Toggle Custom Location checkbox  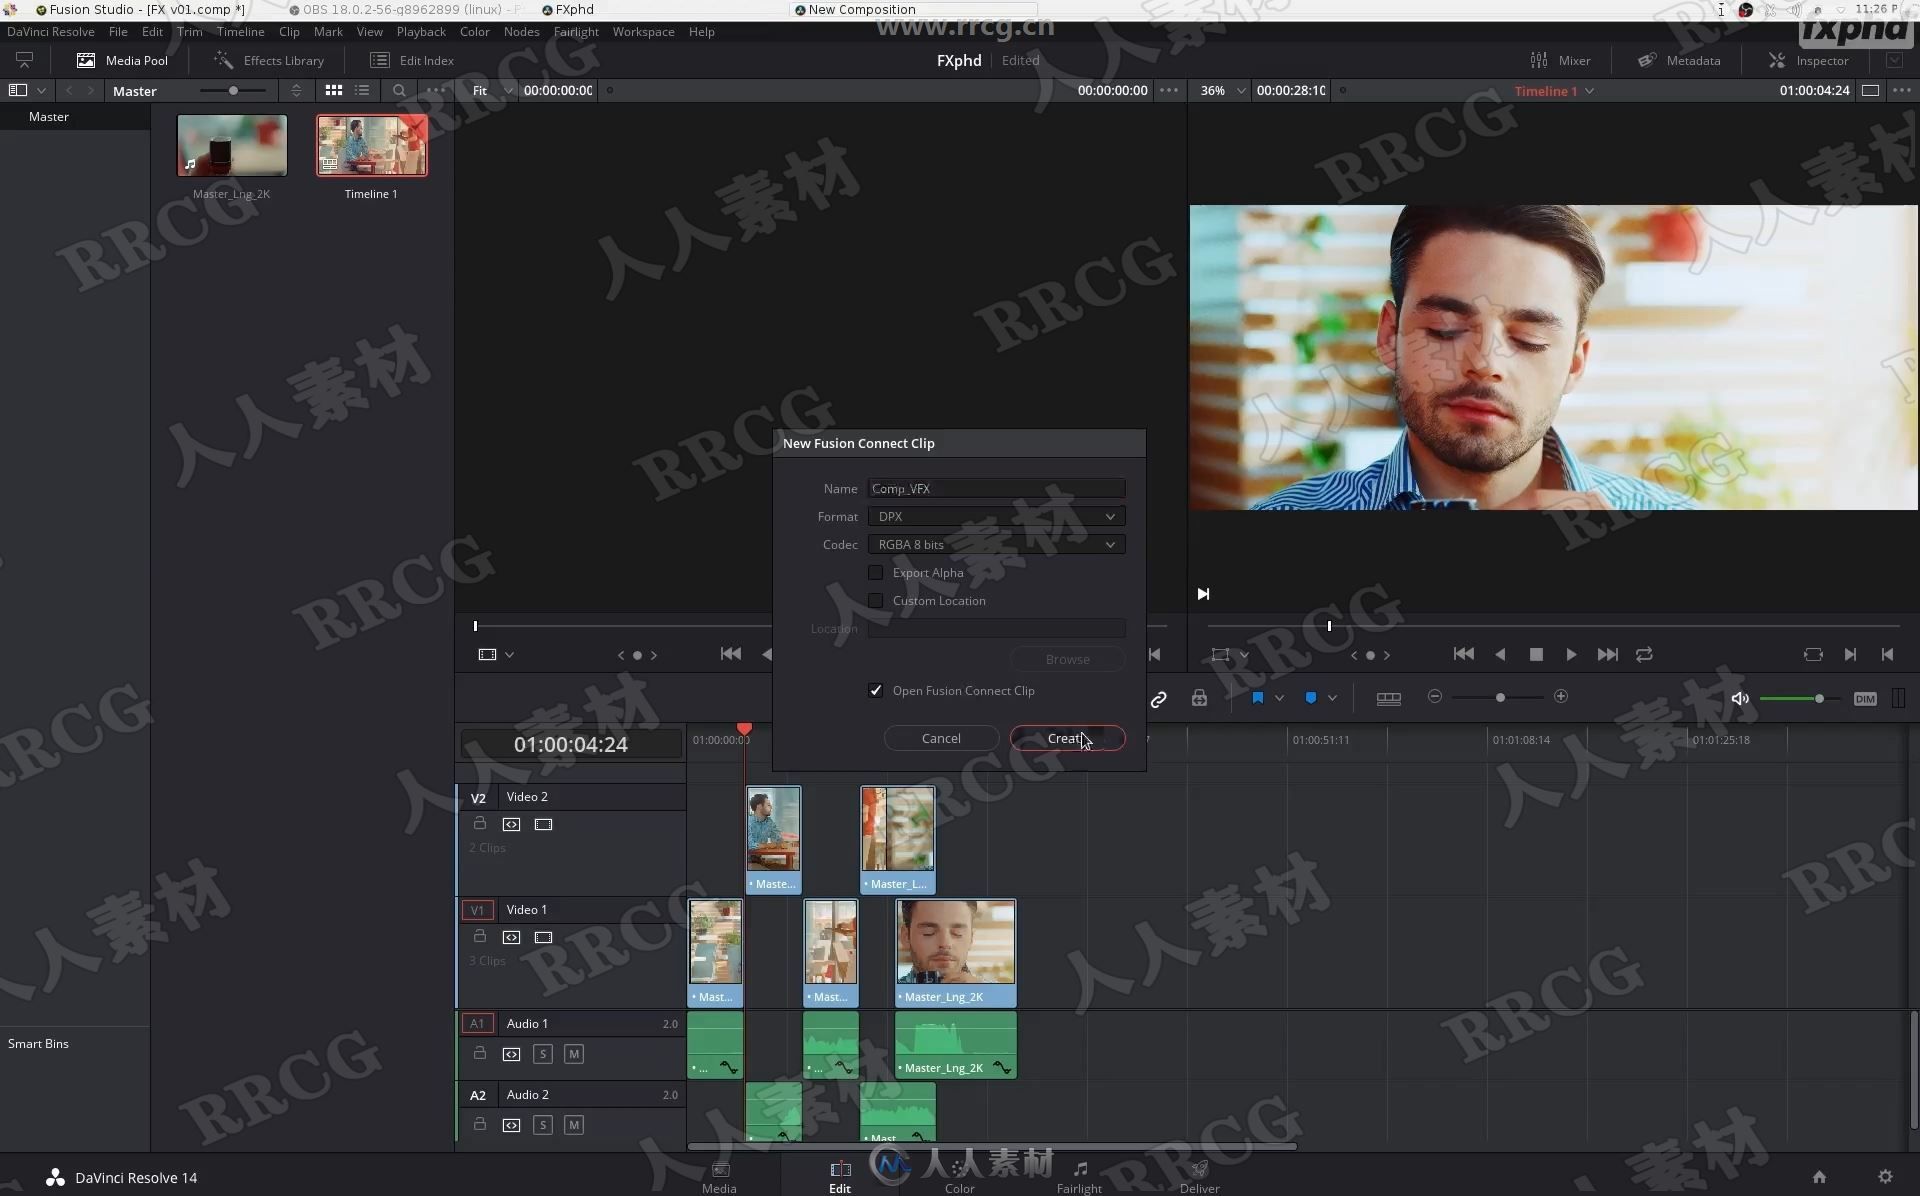tap(876, 601)
